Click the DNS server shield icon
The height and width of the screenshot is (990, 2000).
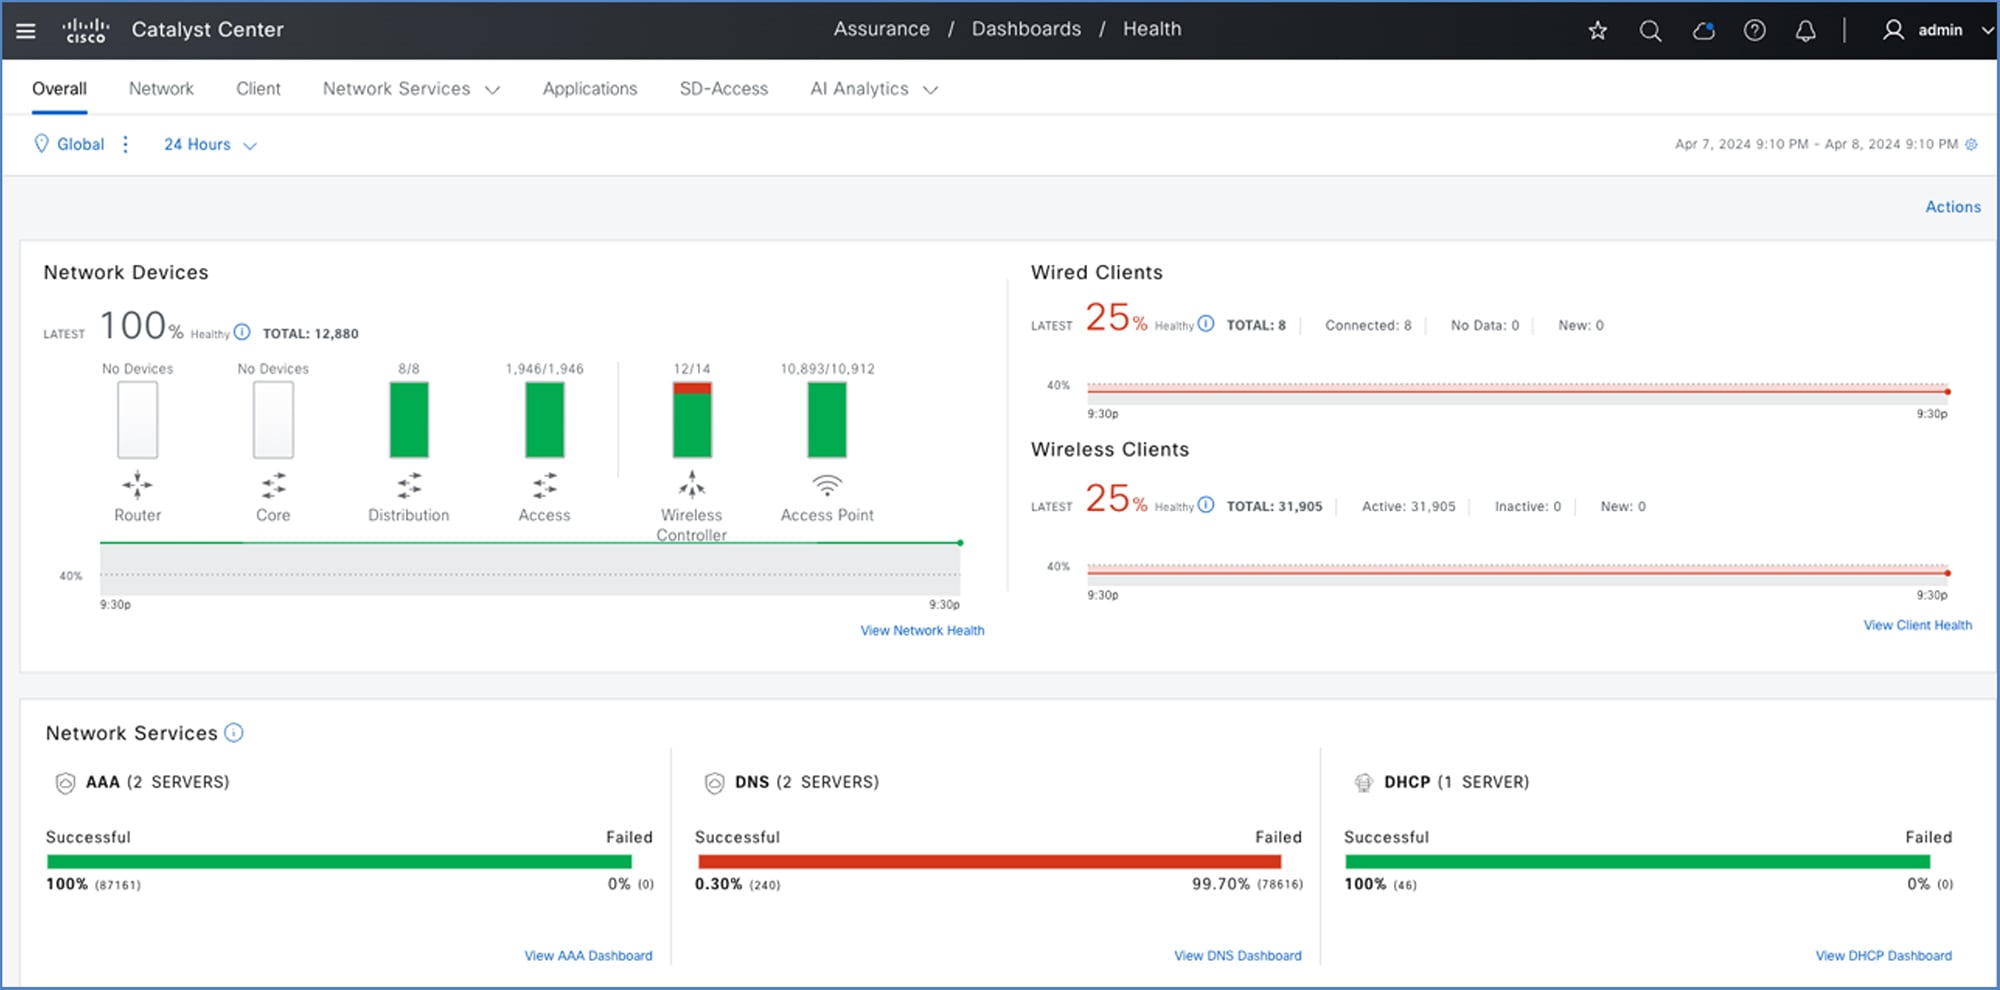[x=714, y=783]
